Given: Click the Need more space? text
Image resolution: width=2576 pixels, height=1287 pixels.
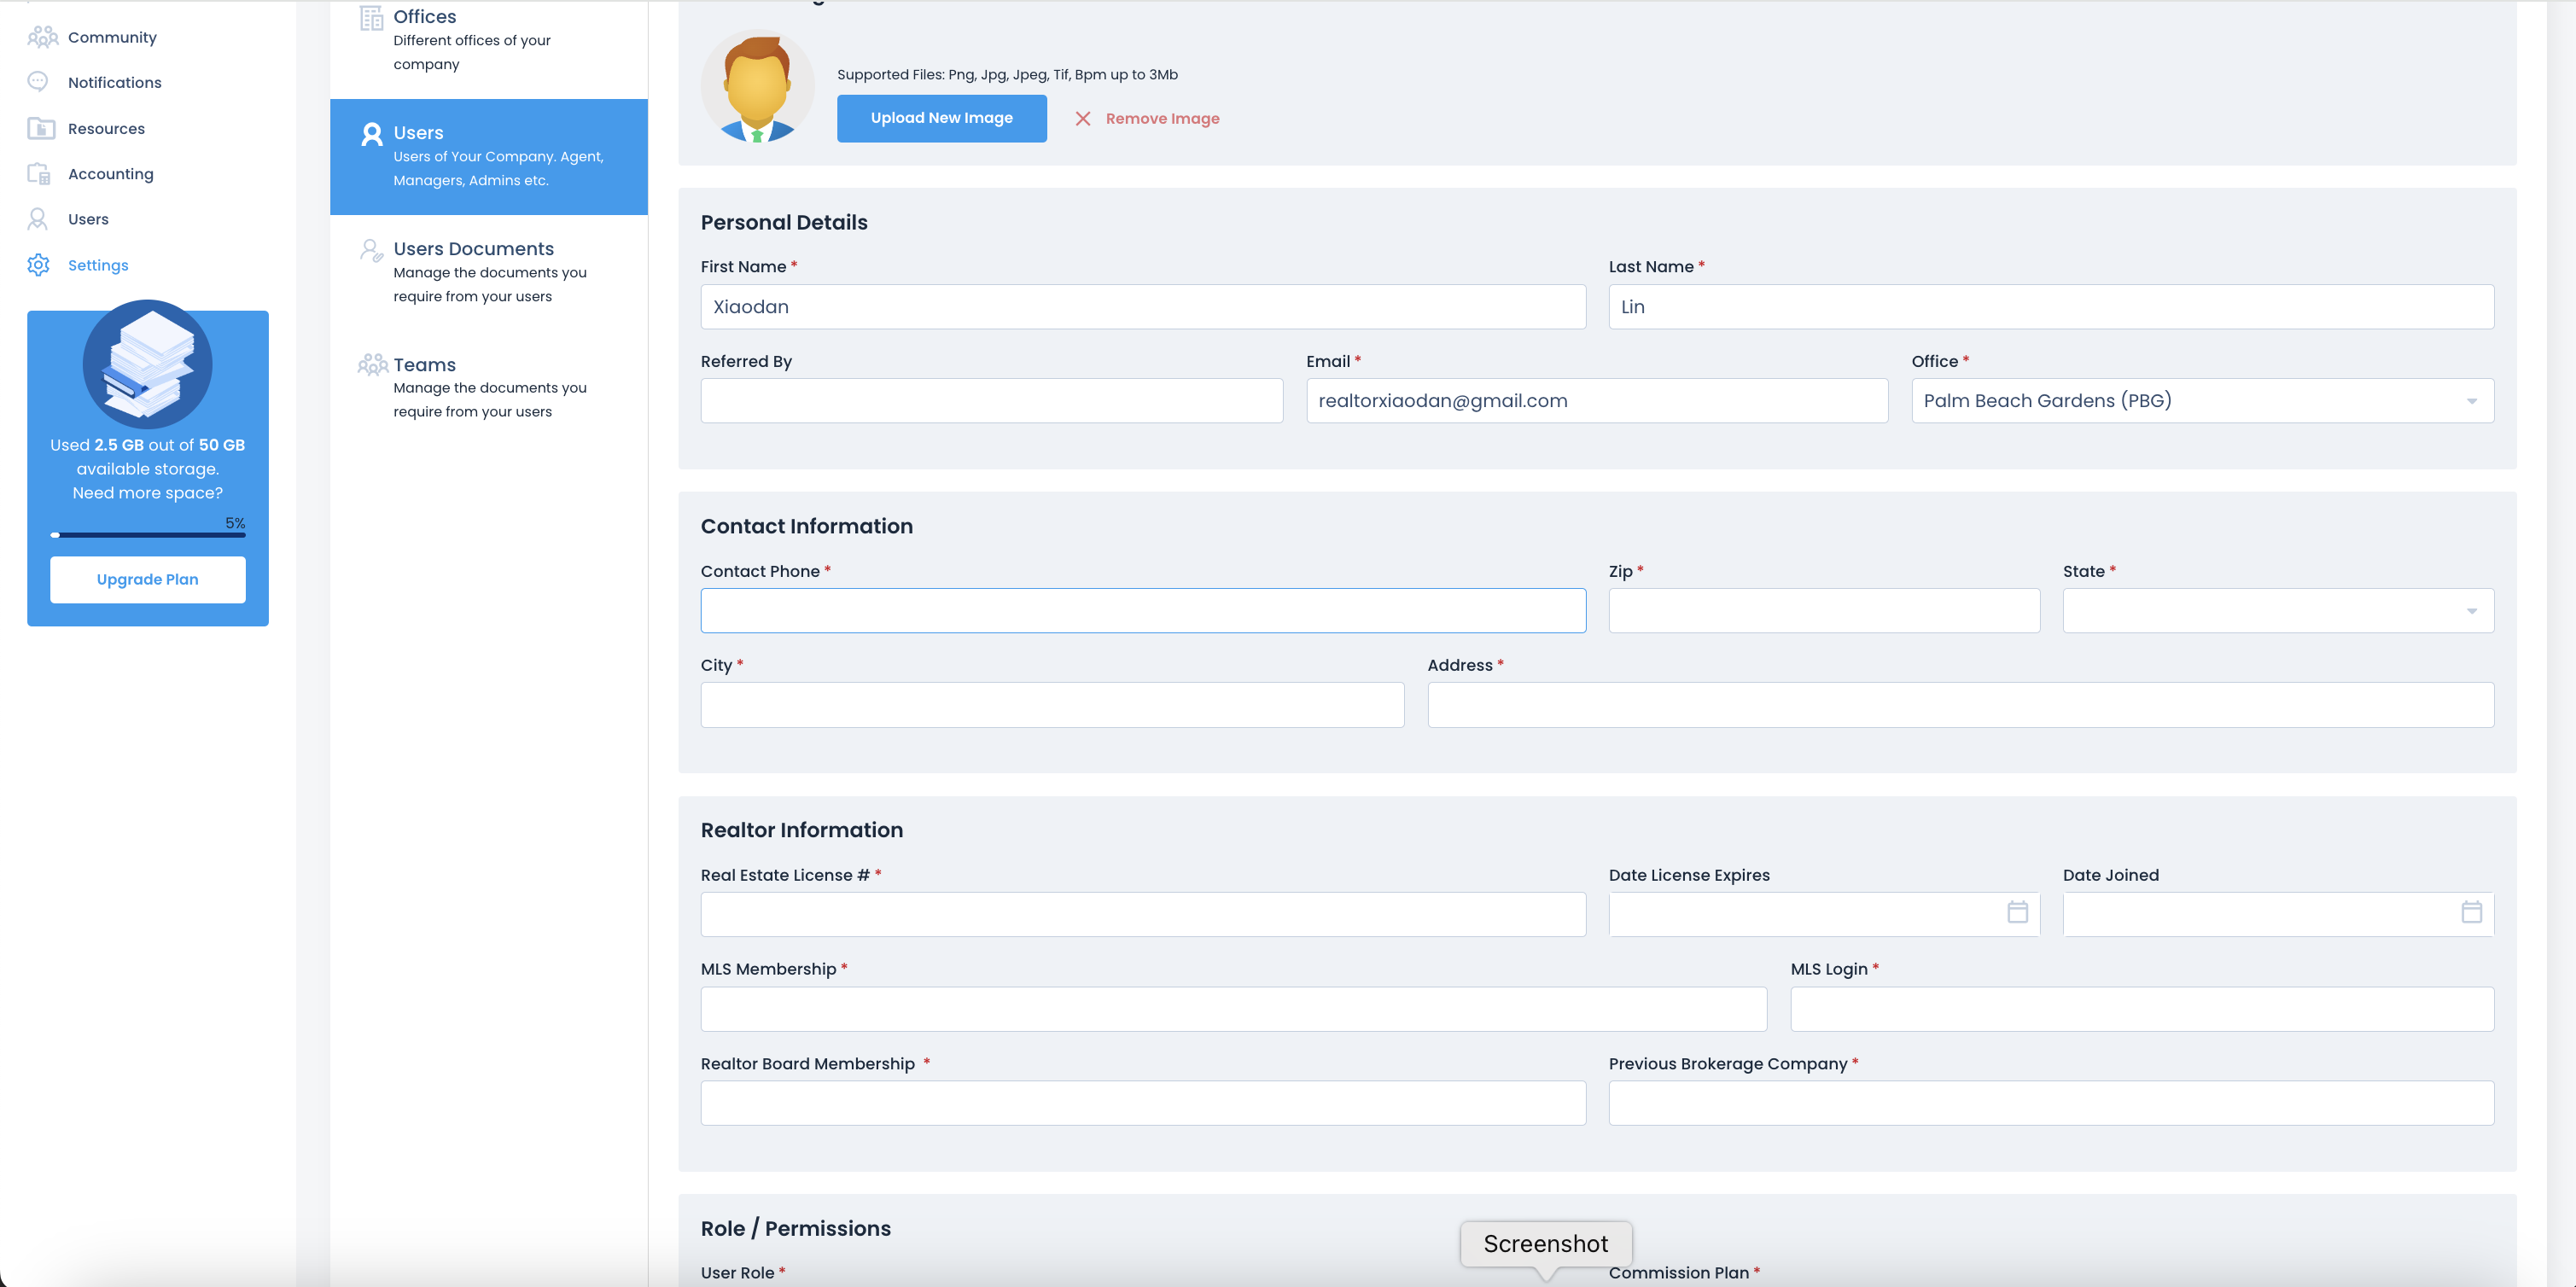Looking at the screenshot, I should coord(148,493).
